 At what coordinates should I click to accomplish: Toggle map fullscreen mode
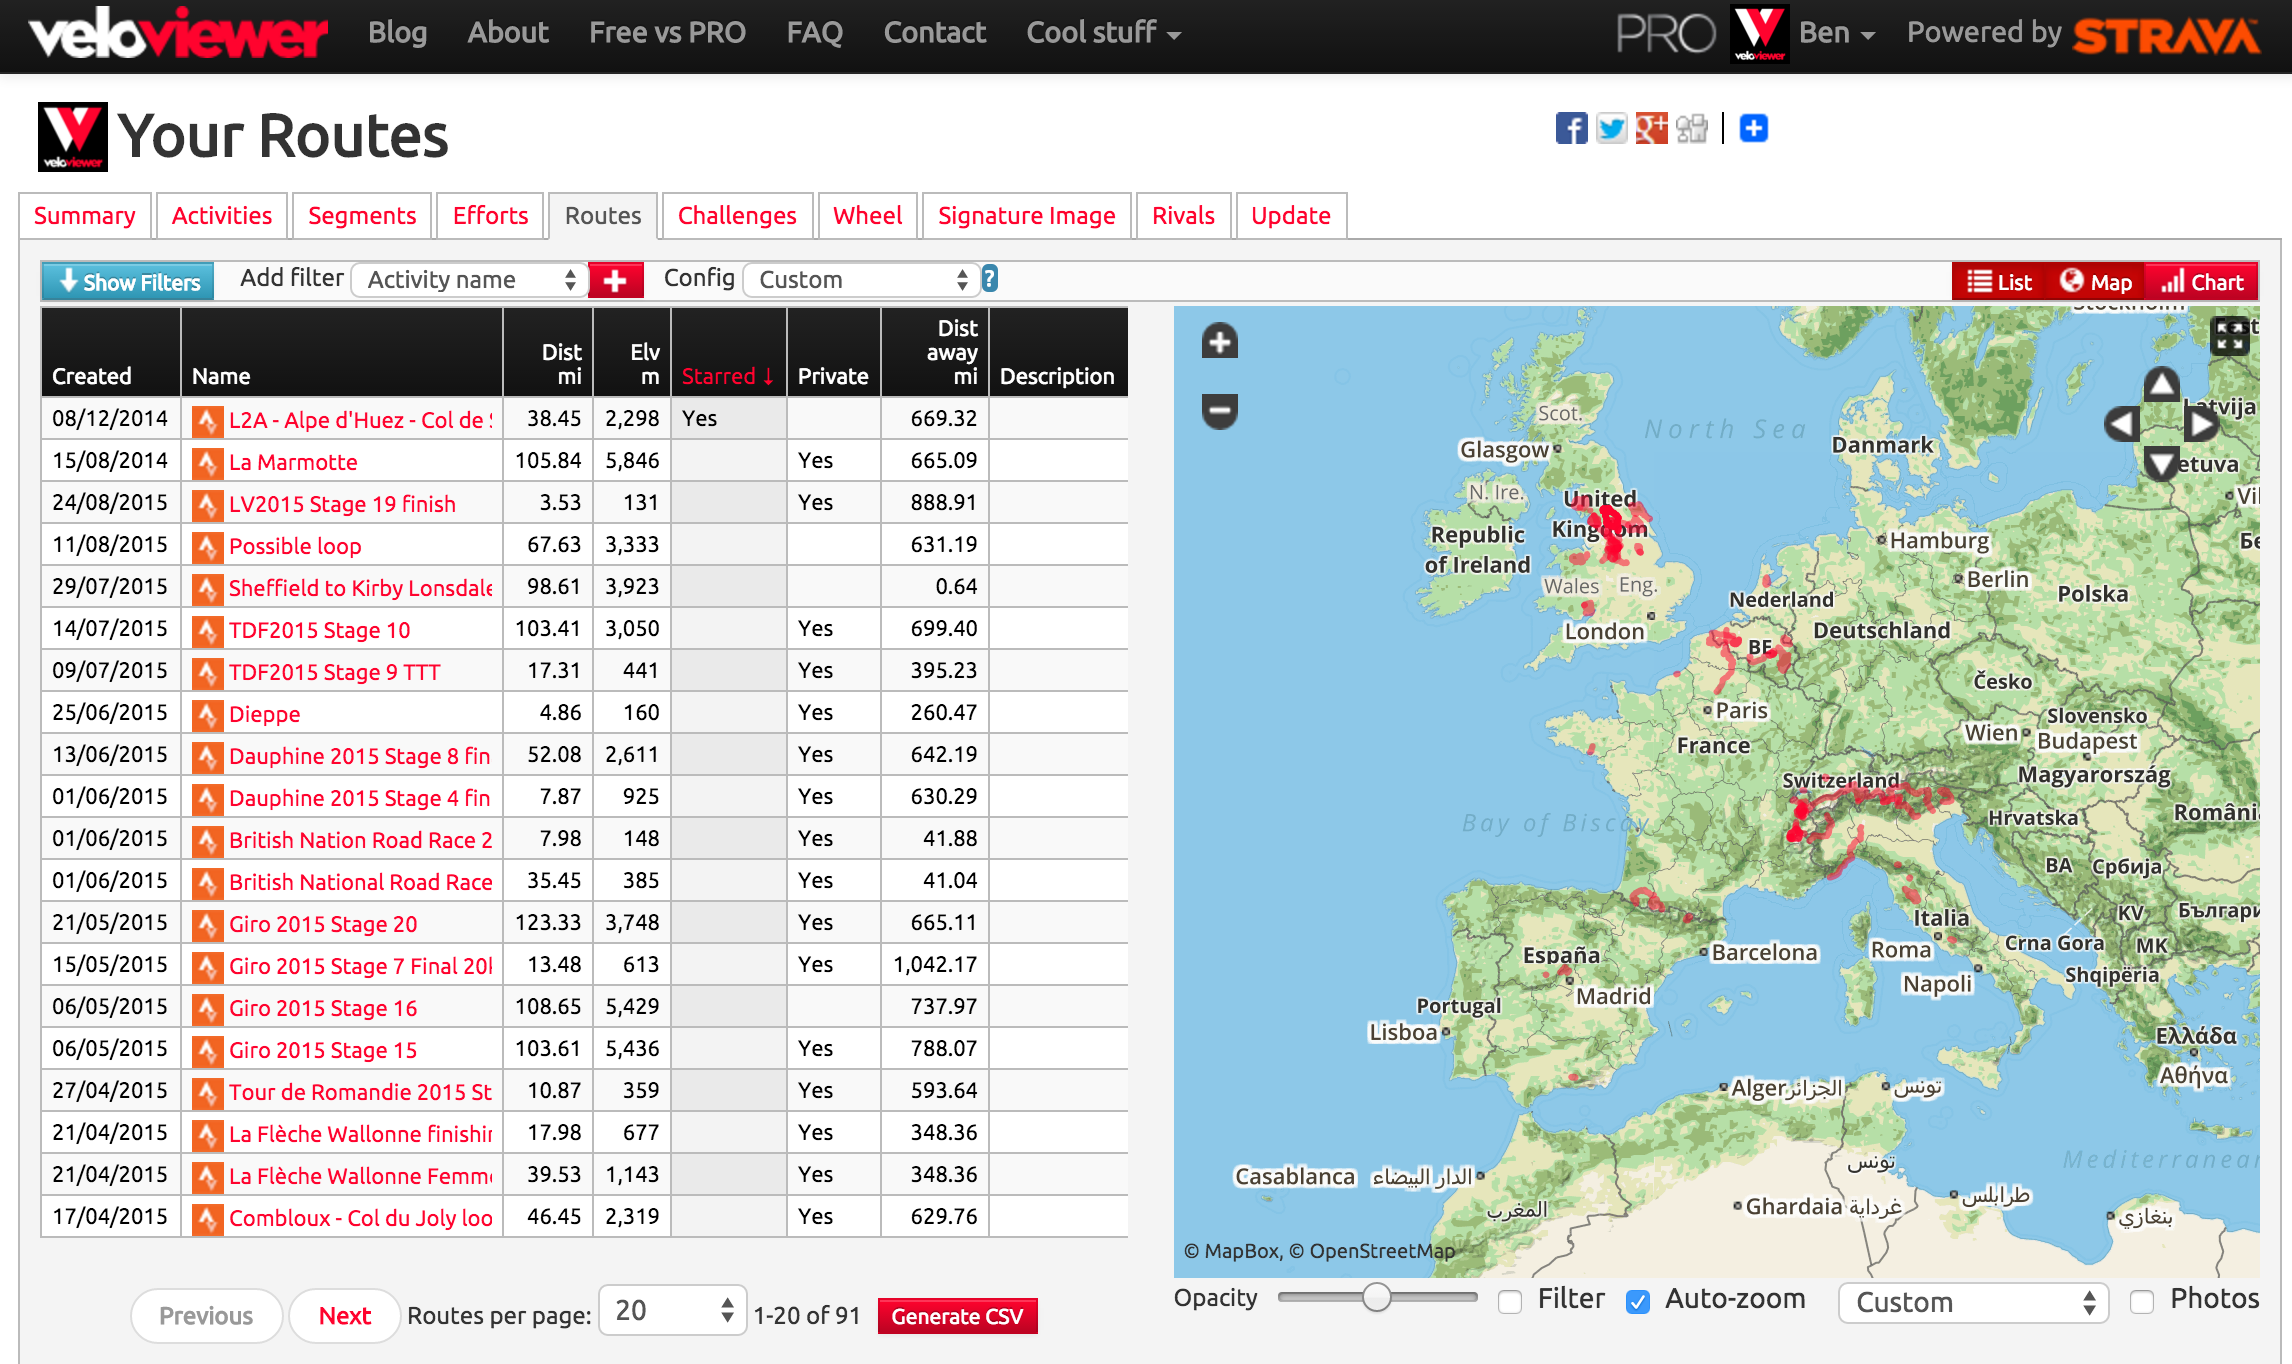point(2229,336)
